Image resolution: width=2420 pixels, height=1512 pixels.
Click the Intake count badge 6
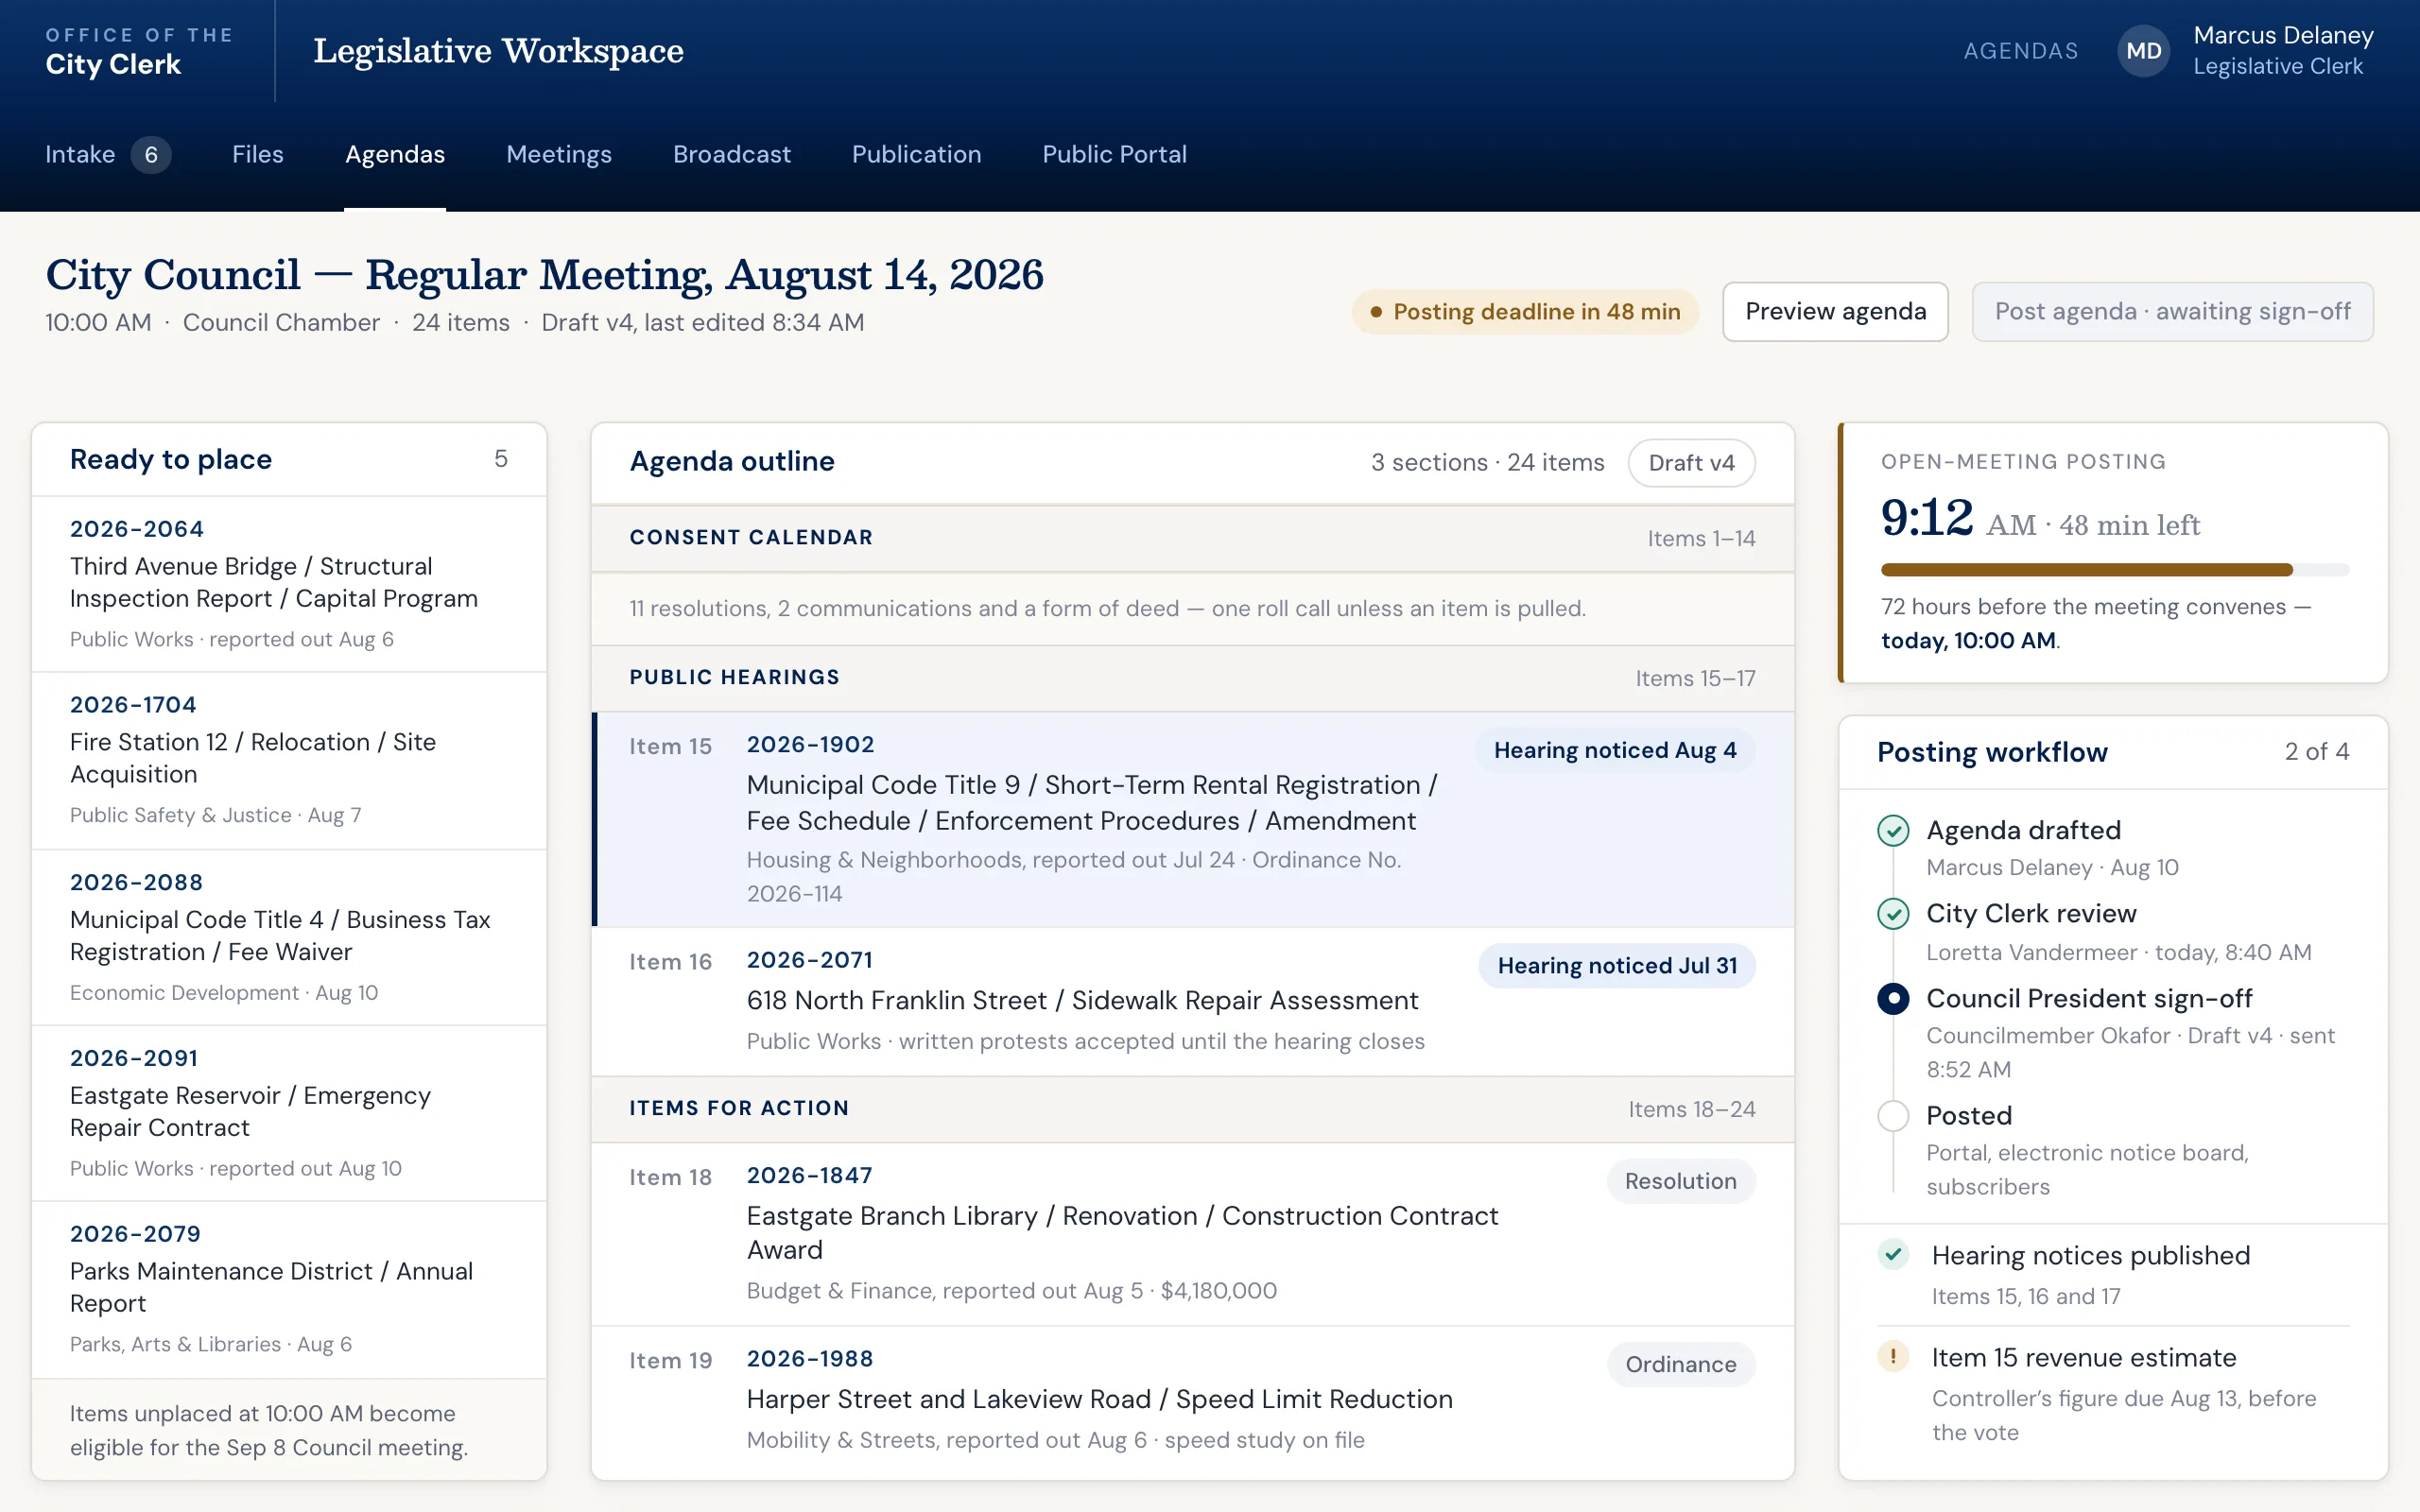click(x=151, y=155)
